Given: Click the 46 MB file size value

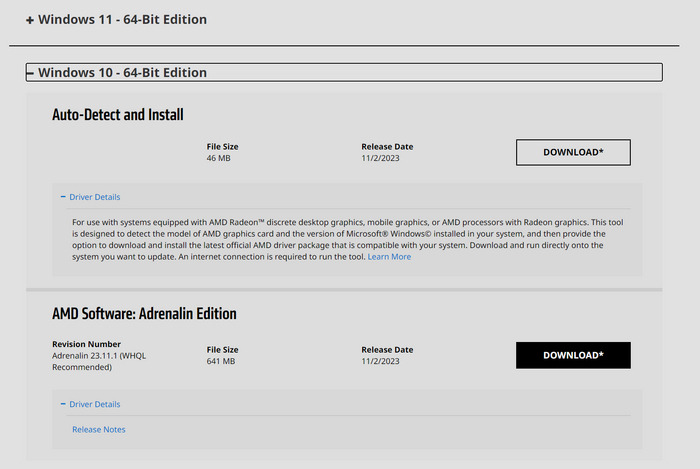Looking at the screenshot, I should coord(218,158).
